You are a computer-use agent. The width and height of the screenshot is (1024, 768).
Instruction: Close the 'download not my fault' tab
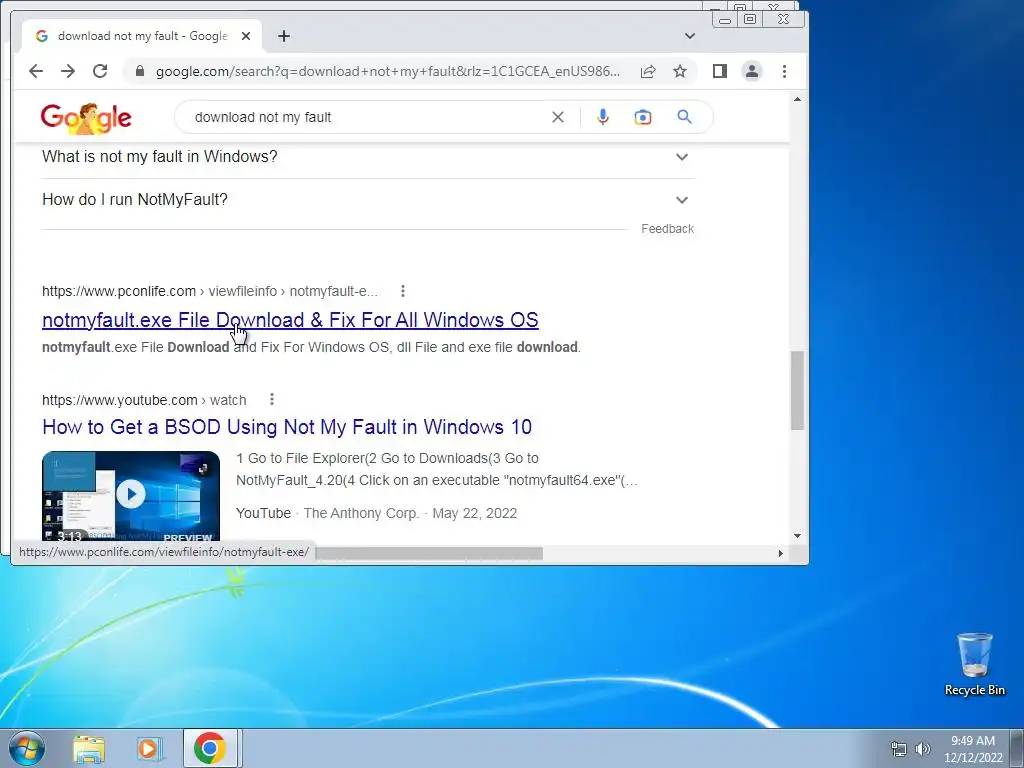coord(246,36)
